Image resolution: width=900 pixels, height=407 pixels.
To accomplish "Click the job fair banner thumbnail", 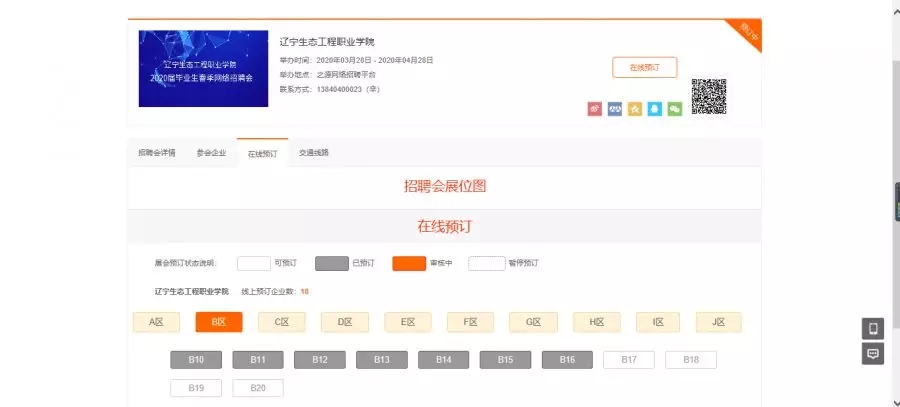I will (203, 68).
